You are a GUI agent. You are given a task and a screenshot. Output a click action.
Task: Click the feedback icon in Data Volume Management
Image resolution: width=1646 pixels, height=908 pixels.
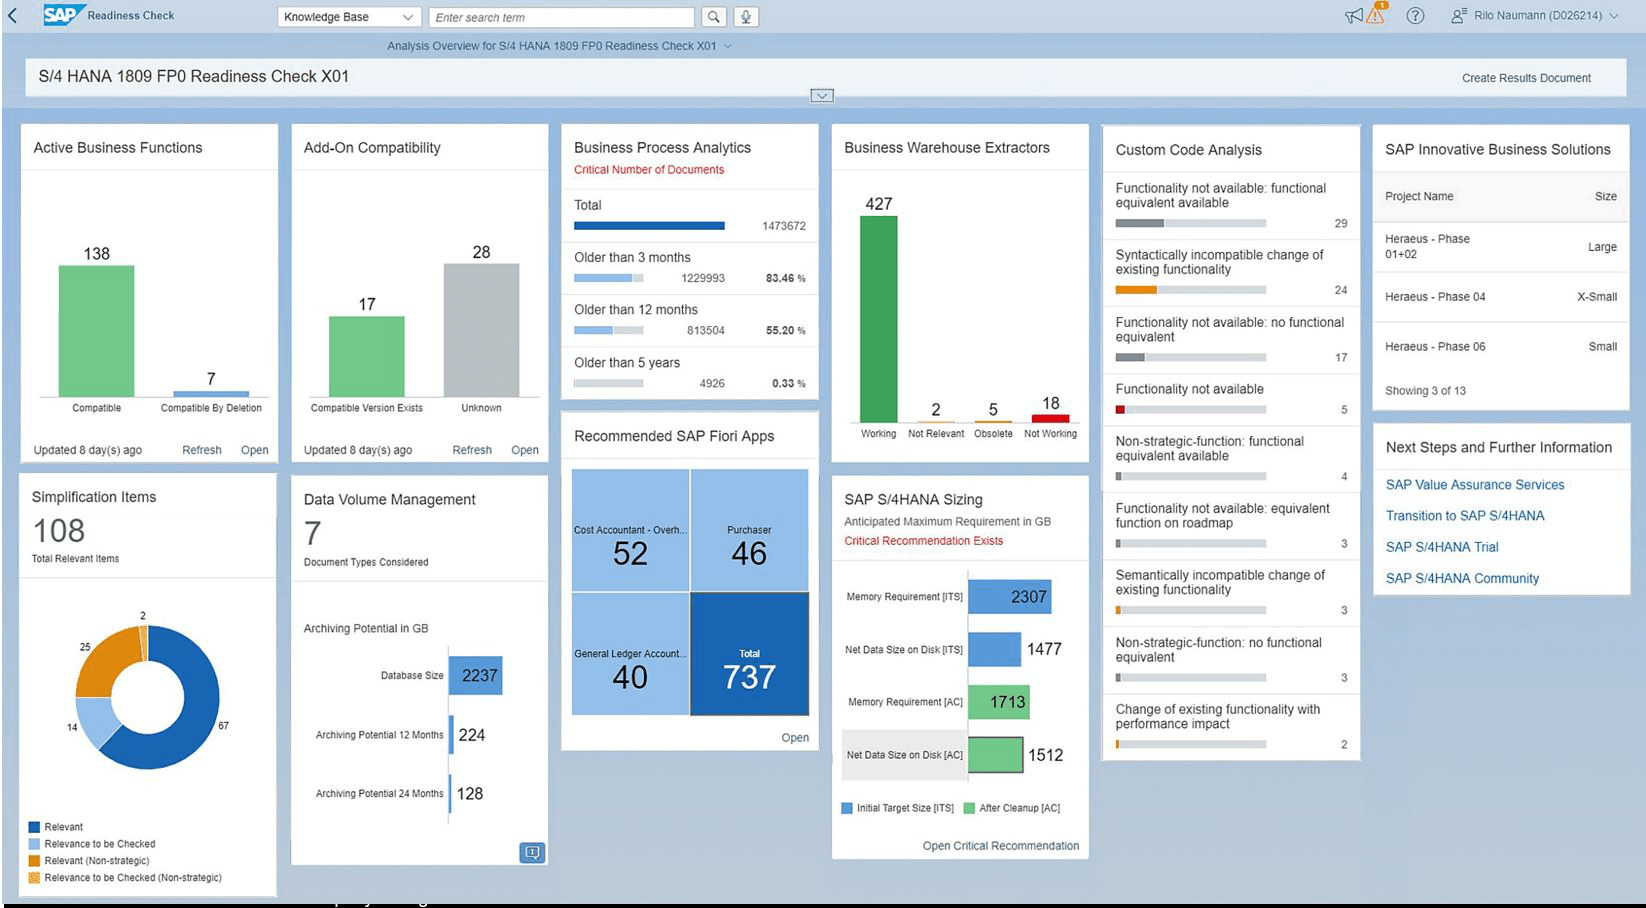click(532, 852)
